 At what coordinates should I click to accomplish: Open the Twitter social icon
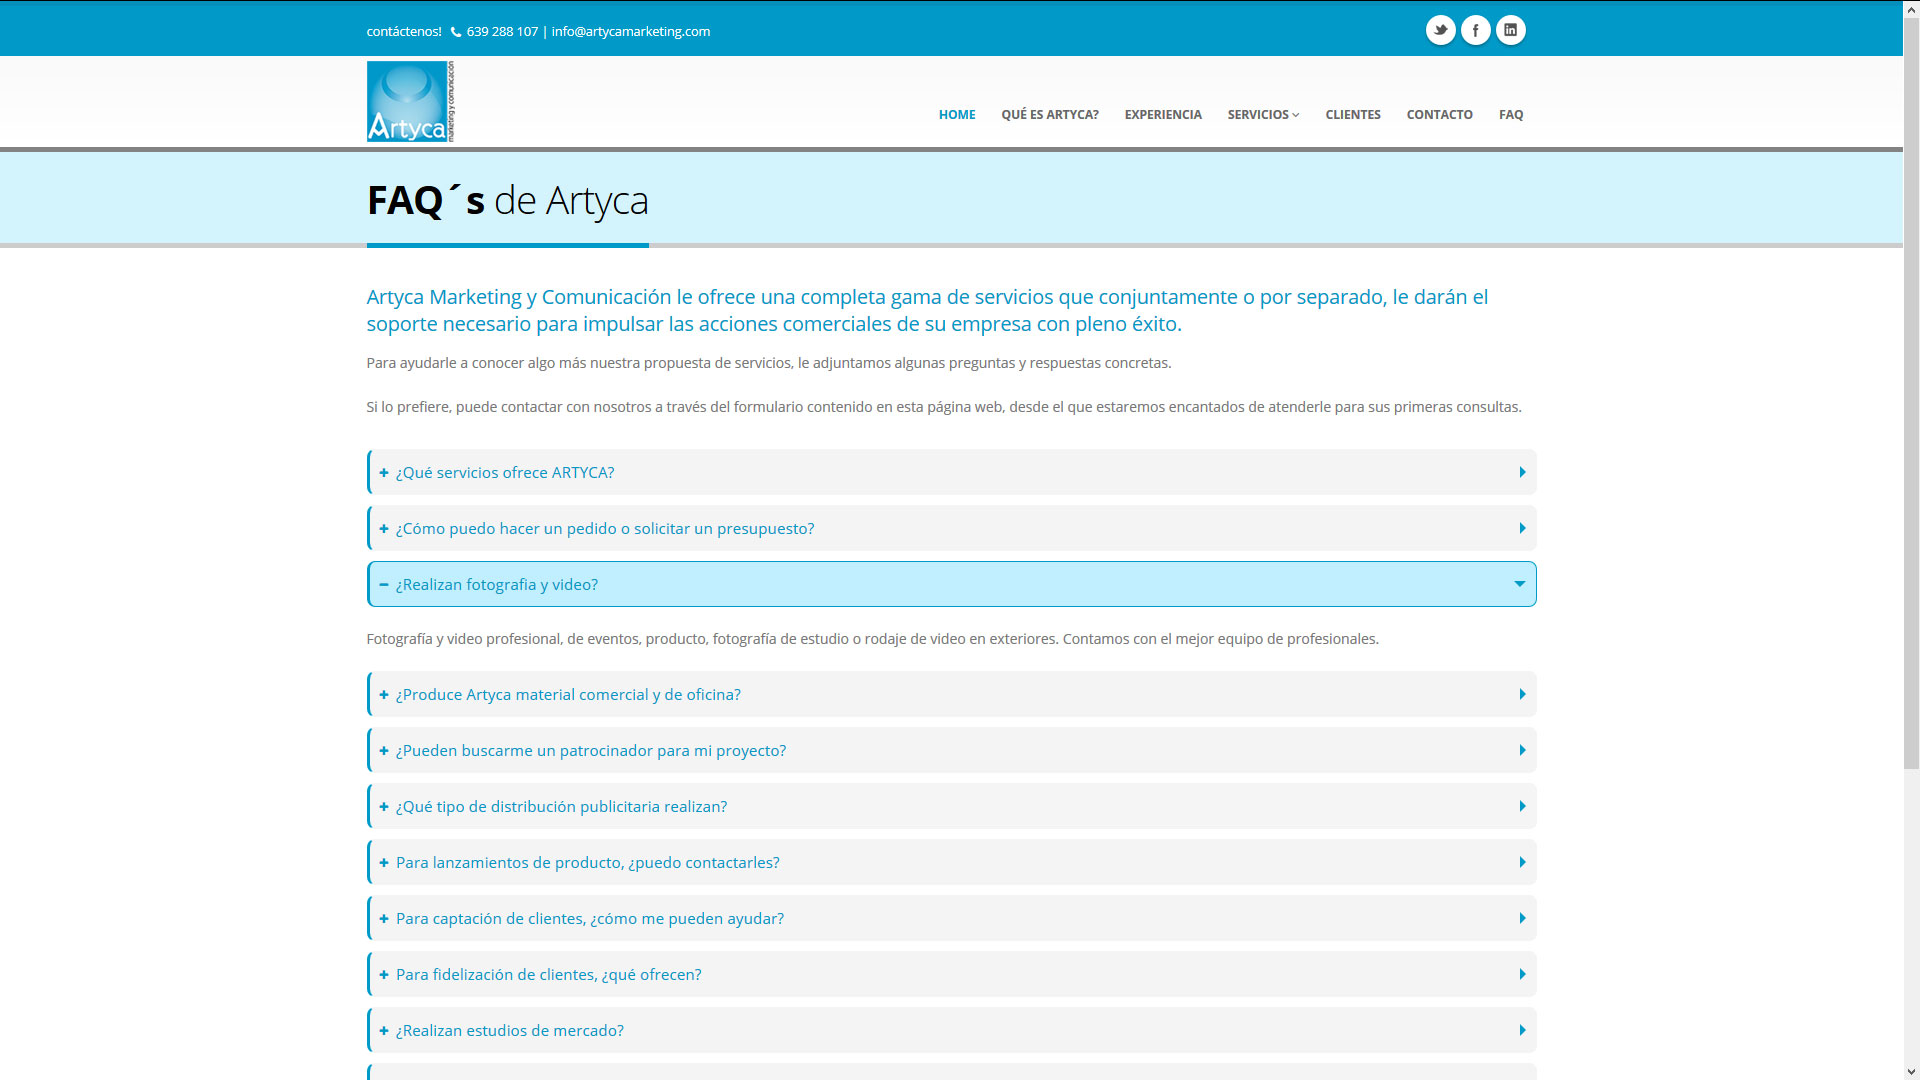[x=1440, y=30]
